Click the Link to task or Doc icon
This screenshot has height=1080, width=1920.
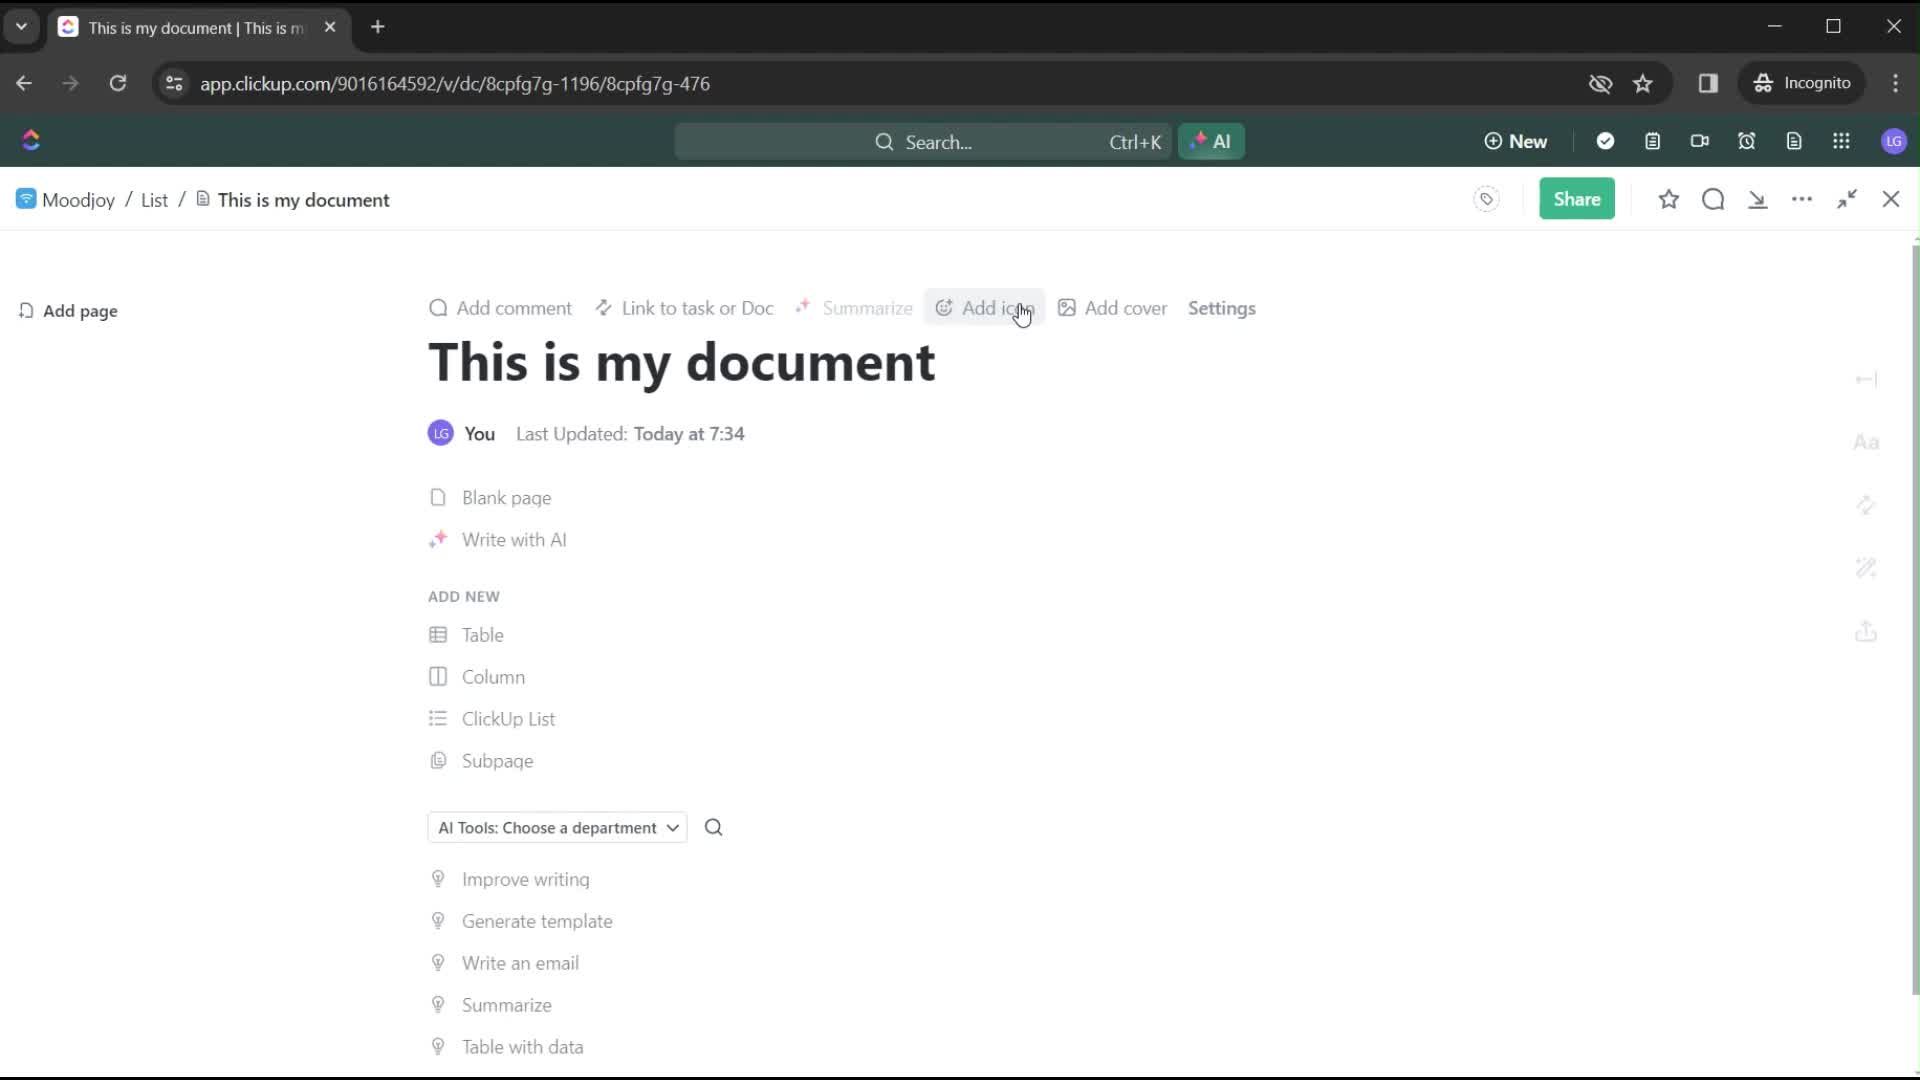click(x=603, y=307)
